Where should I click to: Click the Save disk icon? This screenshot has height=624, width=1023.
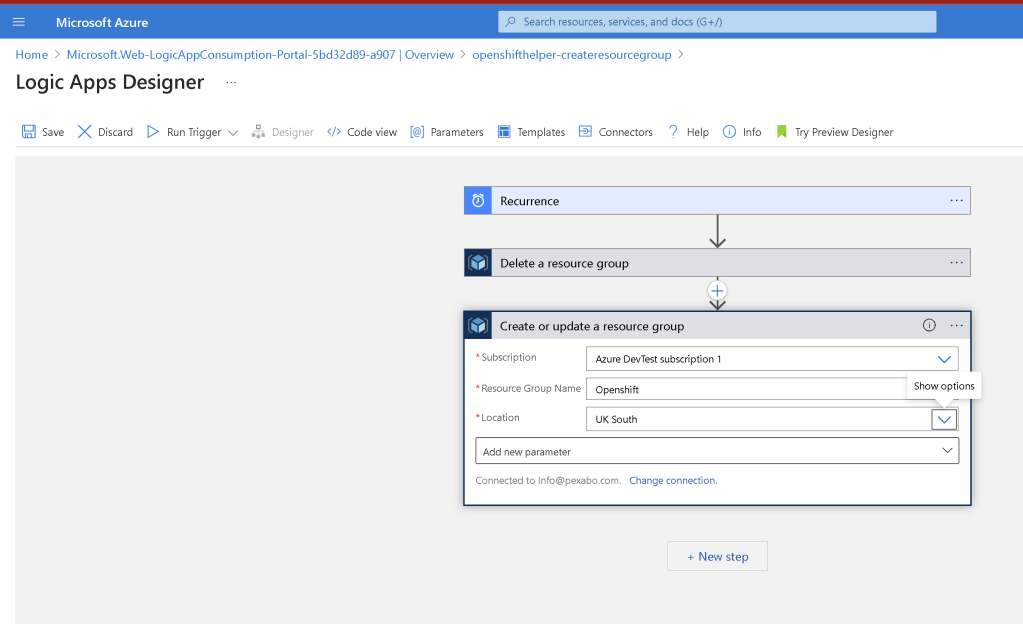click(29, 132)
